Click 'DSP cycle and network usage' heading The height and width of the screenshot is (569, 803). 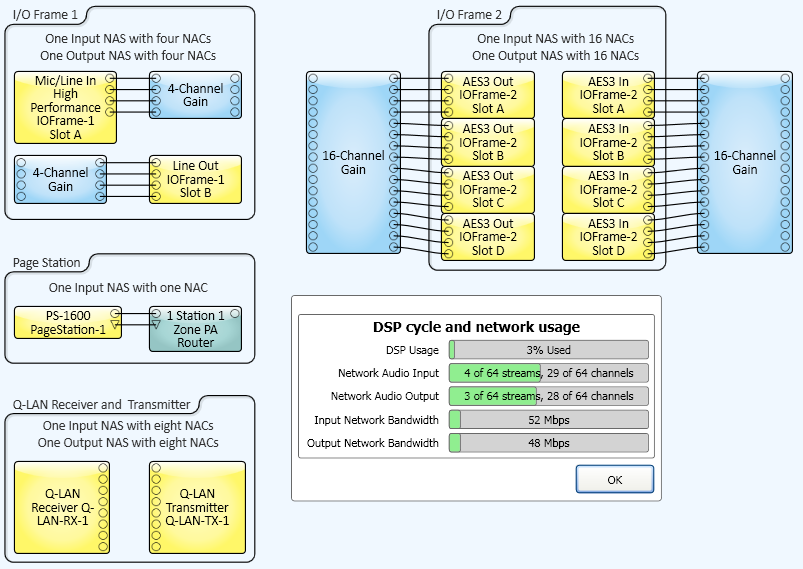point(476,327)
